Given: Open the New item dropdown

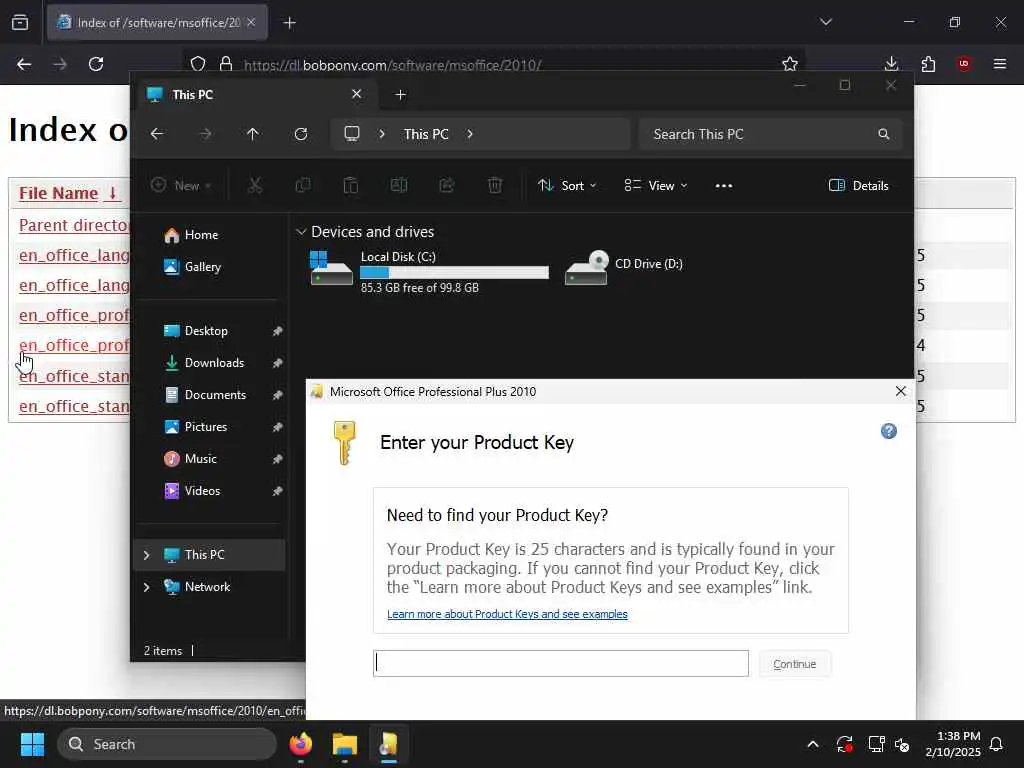Looking at the screenshot, I should tap(181, 185).
